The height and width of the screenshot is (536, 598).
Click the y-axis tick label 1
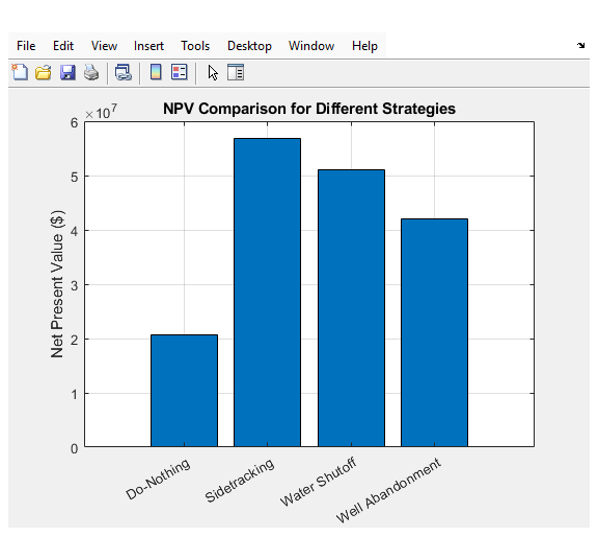[x=74, y=394]
